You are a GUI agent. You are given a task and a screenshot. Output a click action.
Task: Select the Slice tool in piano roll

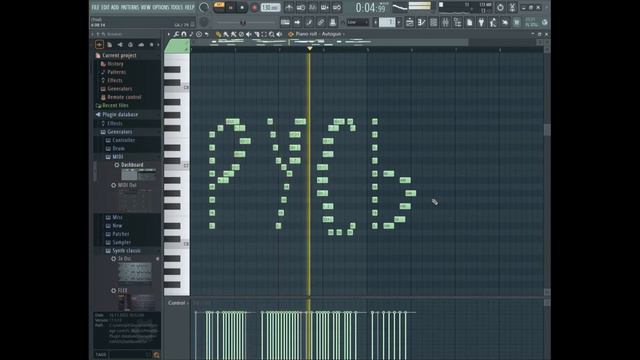(256, 34)
